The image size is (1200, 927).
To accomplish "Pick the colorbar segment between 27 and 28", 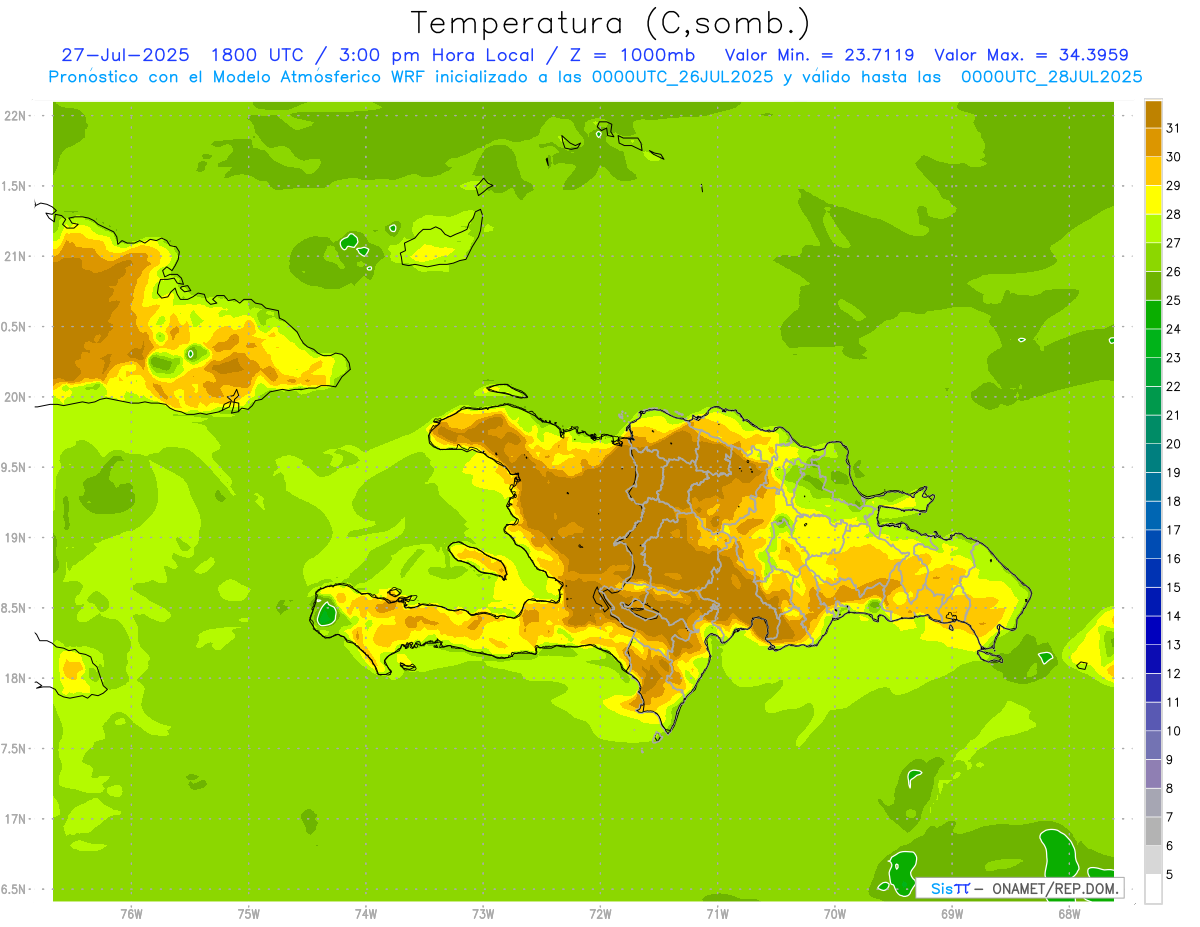I will pos(1153,228).
